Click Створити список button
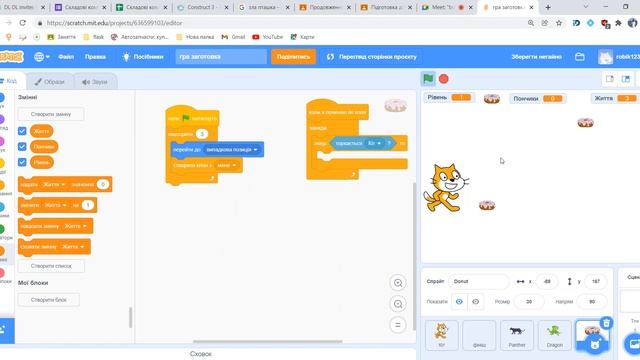 (x=51, y=266)
